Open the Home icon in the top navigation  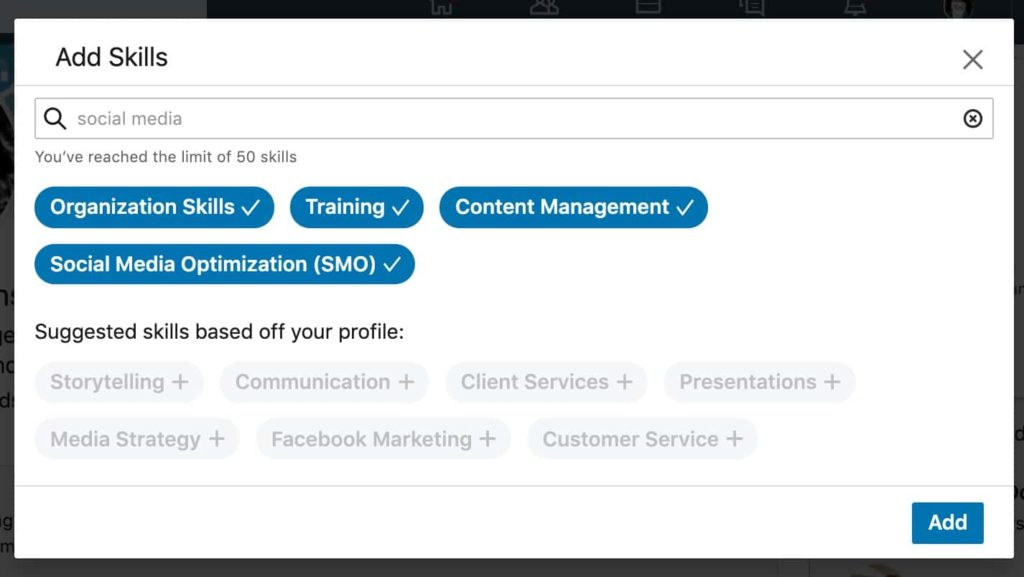[x=441, y=7]
